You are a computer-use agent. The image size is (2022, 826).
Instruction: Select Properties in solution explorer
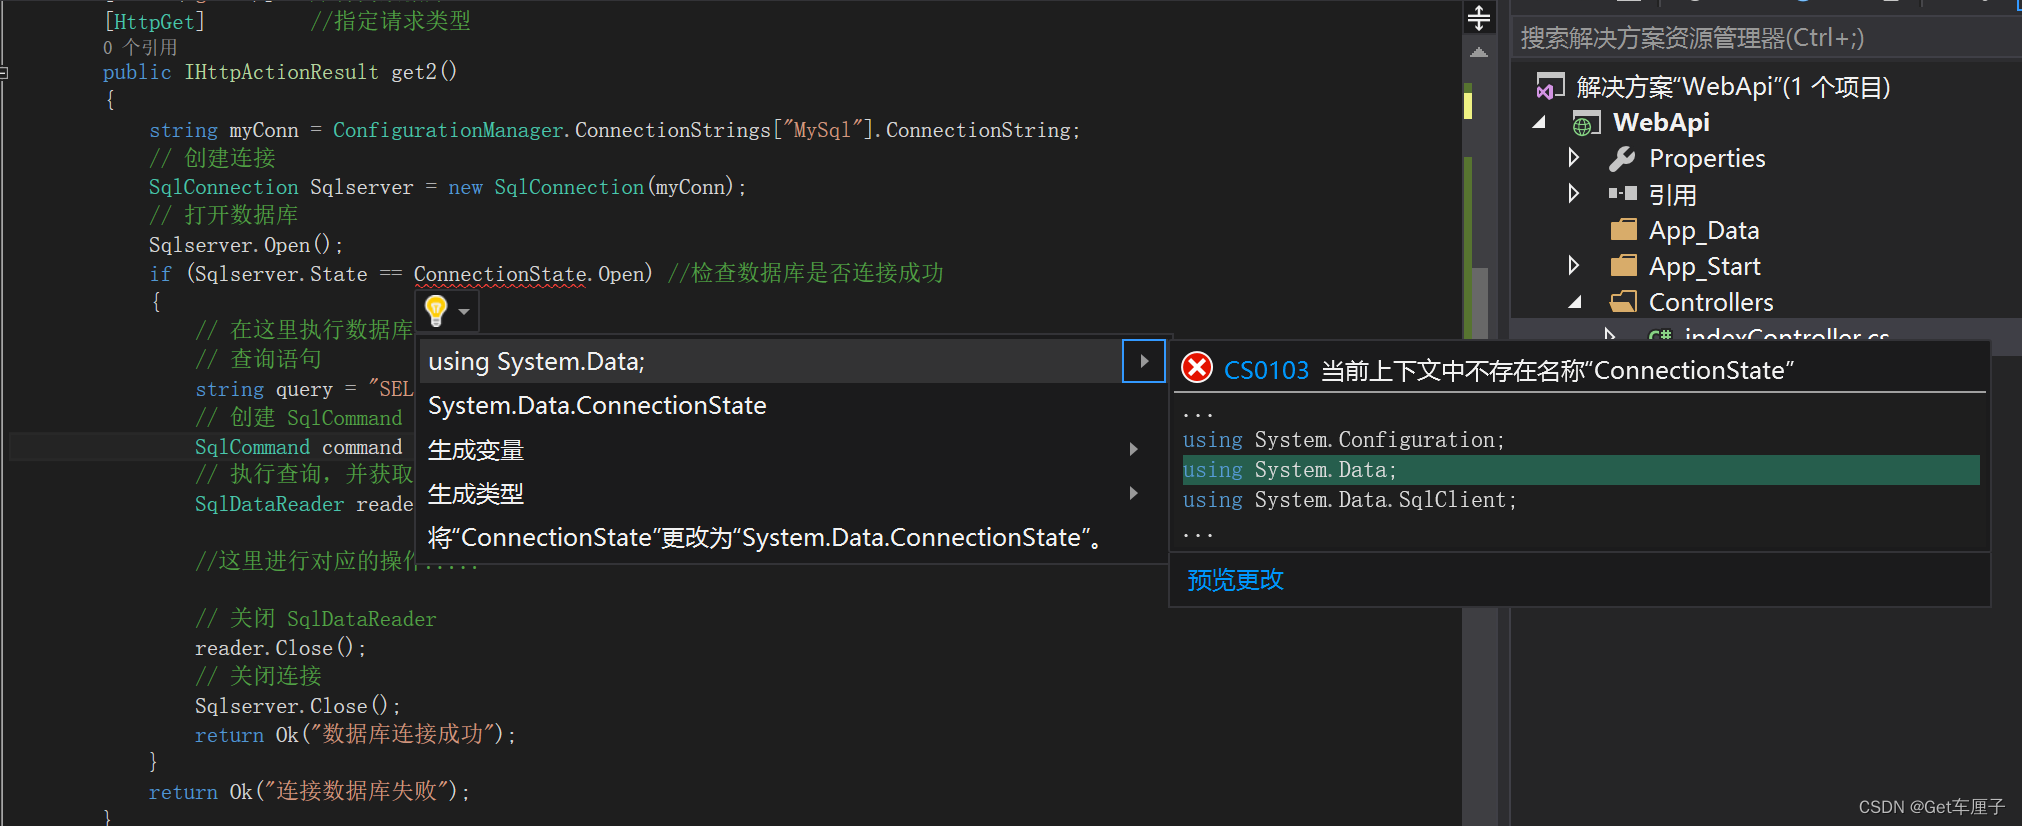point(1707,158)
